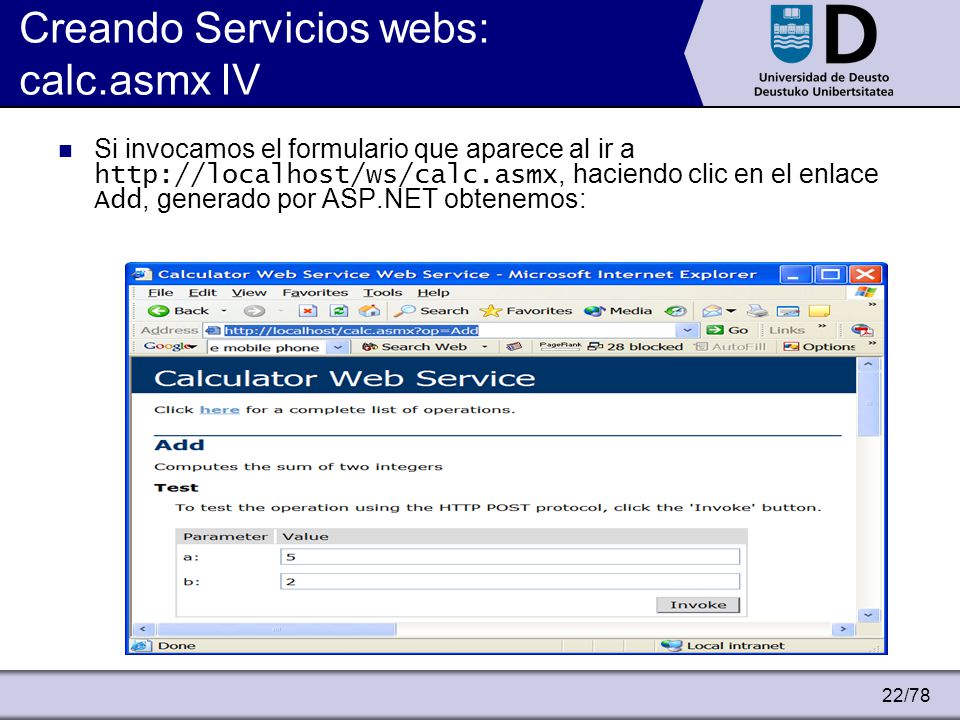This screenshot has height=720, width=960.
Task: Click the Links toolbar label
Action: pos(787,330)
